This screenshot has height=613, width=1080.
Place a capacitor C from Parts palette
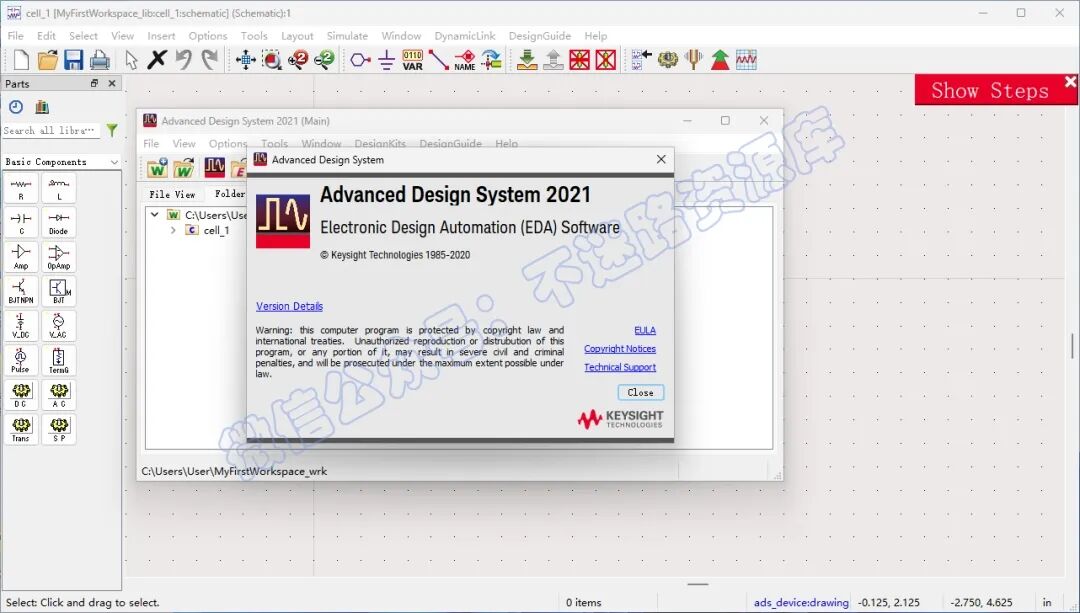click(21, 223)
